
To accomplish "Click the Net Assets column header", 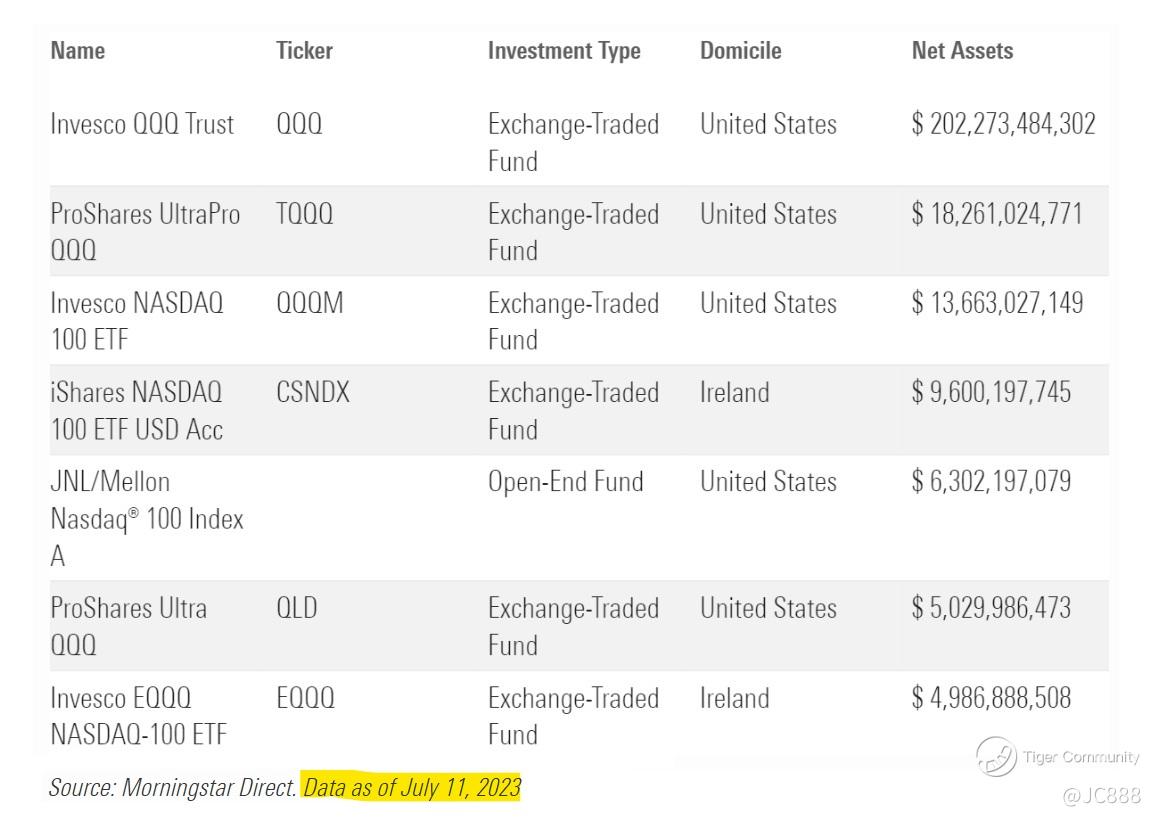I will [x=962, y=50].
